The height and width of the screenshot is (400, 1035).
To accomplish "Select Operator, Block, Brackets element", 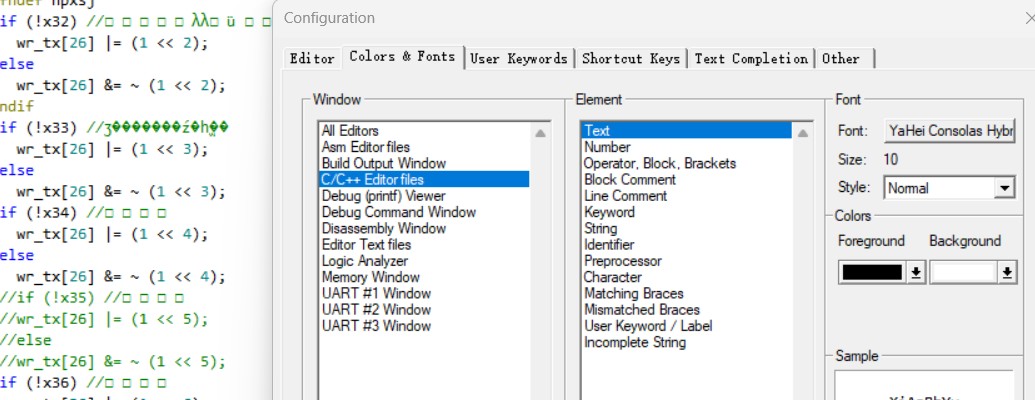I will [686, 163].
